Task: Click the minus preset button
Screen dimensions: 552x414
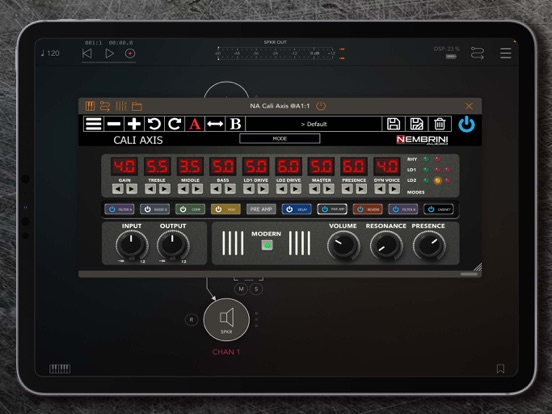Action: (x=114, y=124)
